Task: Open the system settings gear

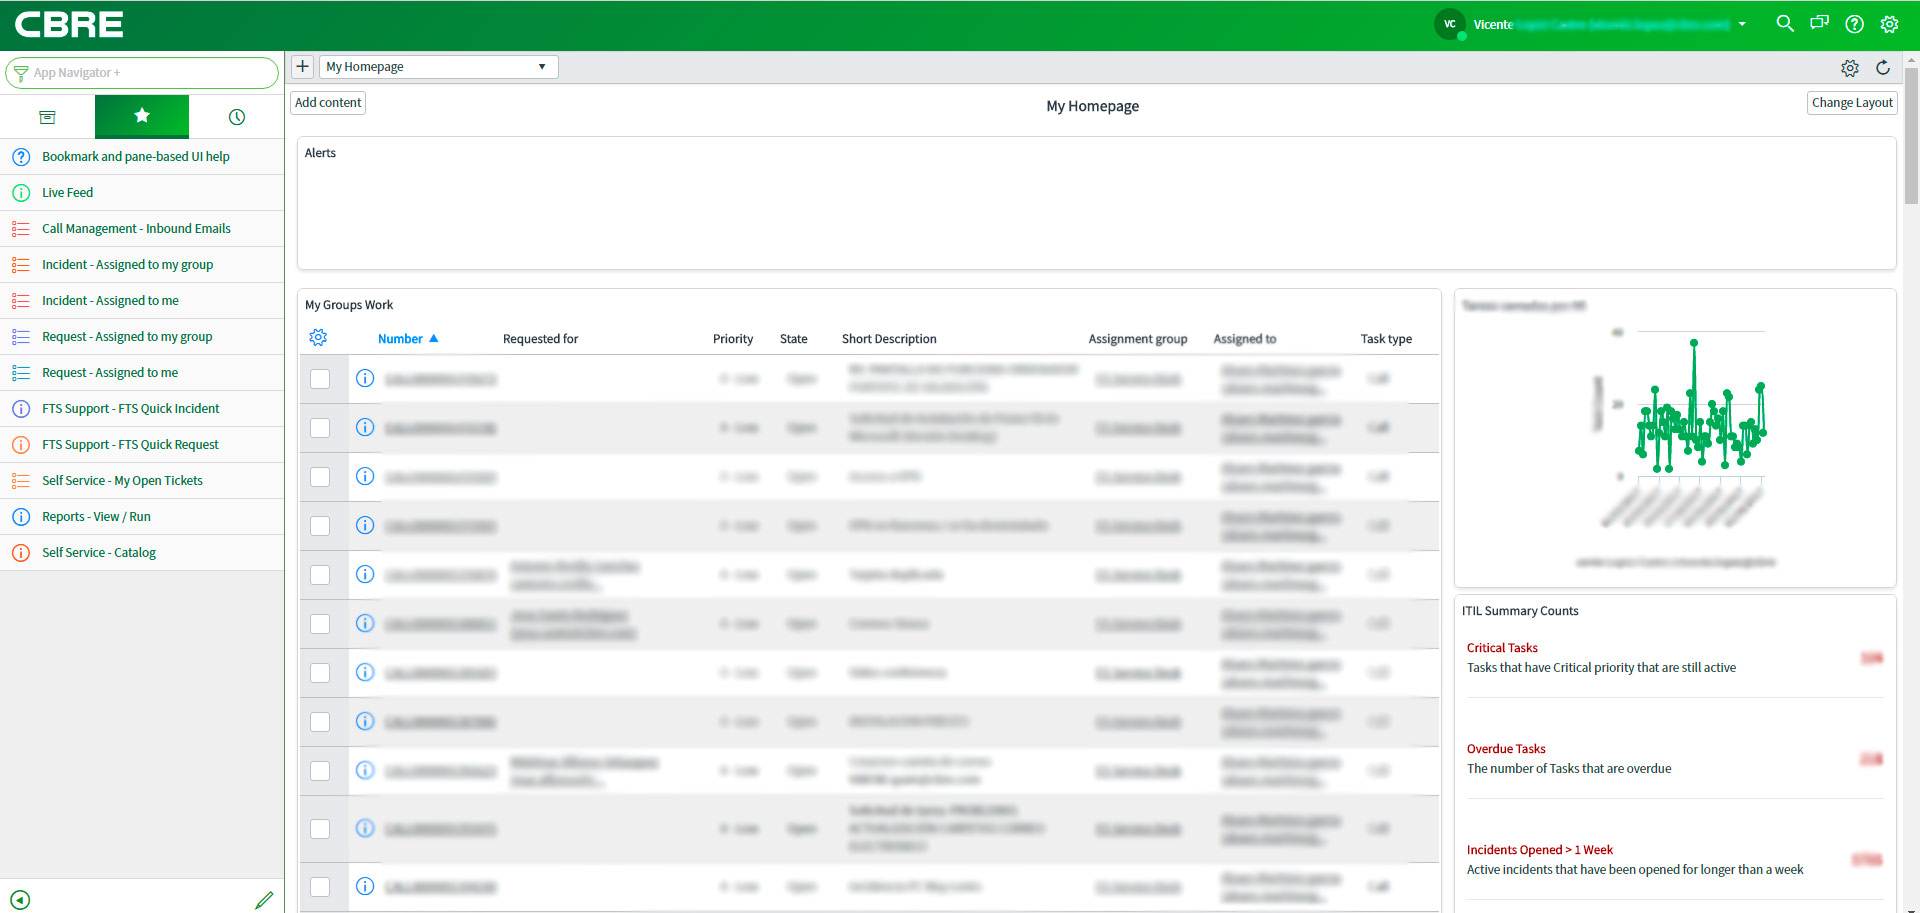Action: (1890, 24)
